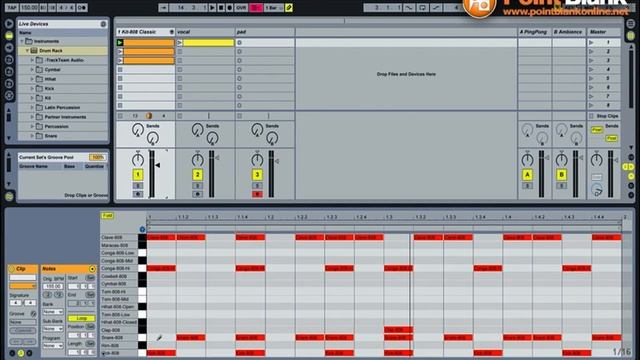Click the Stop Clips button
This screenshot has height=360, width=640.
tap(604, 116)
